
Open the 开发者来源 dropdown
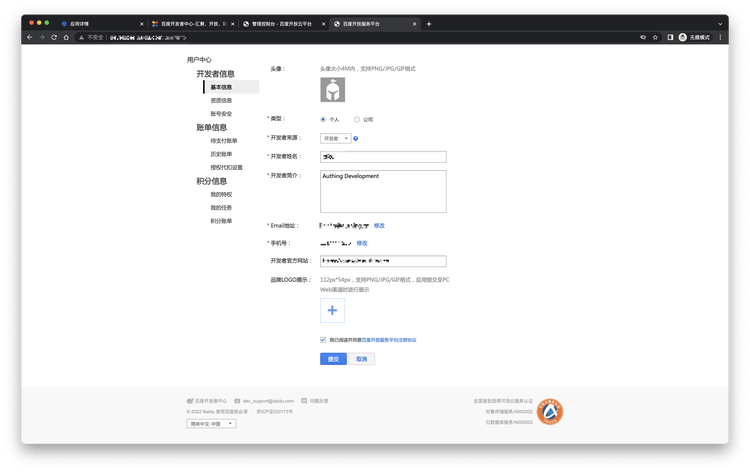click(335, 138)
